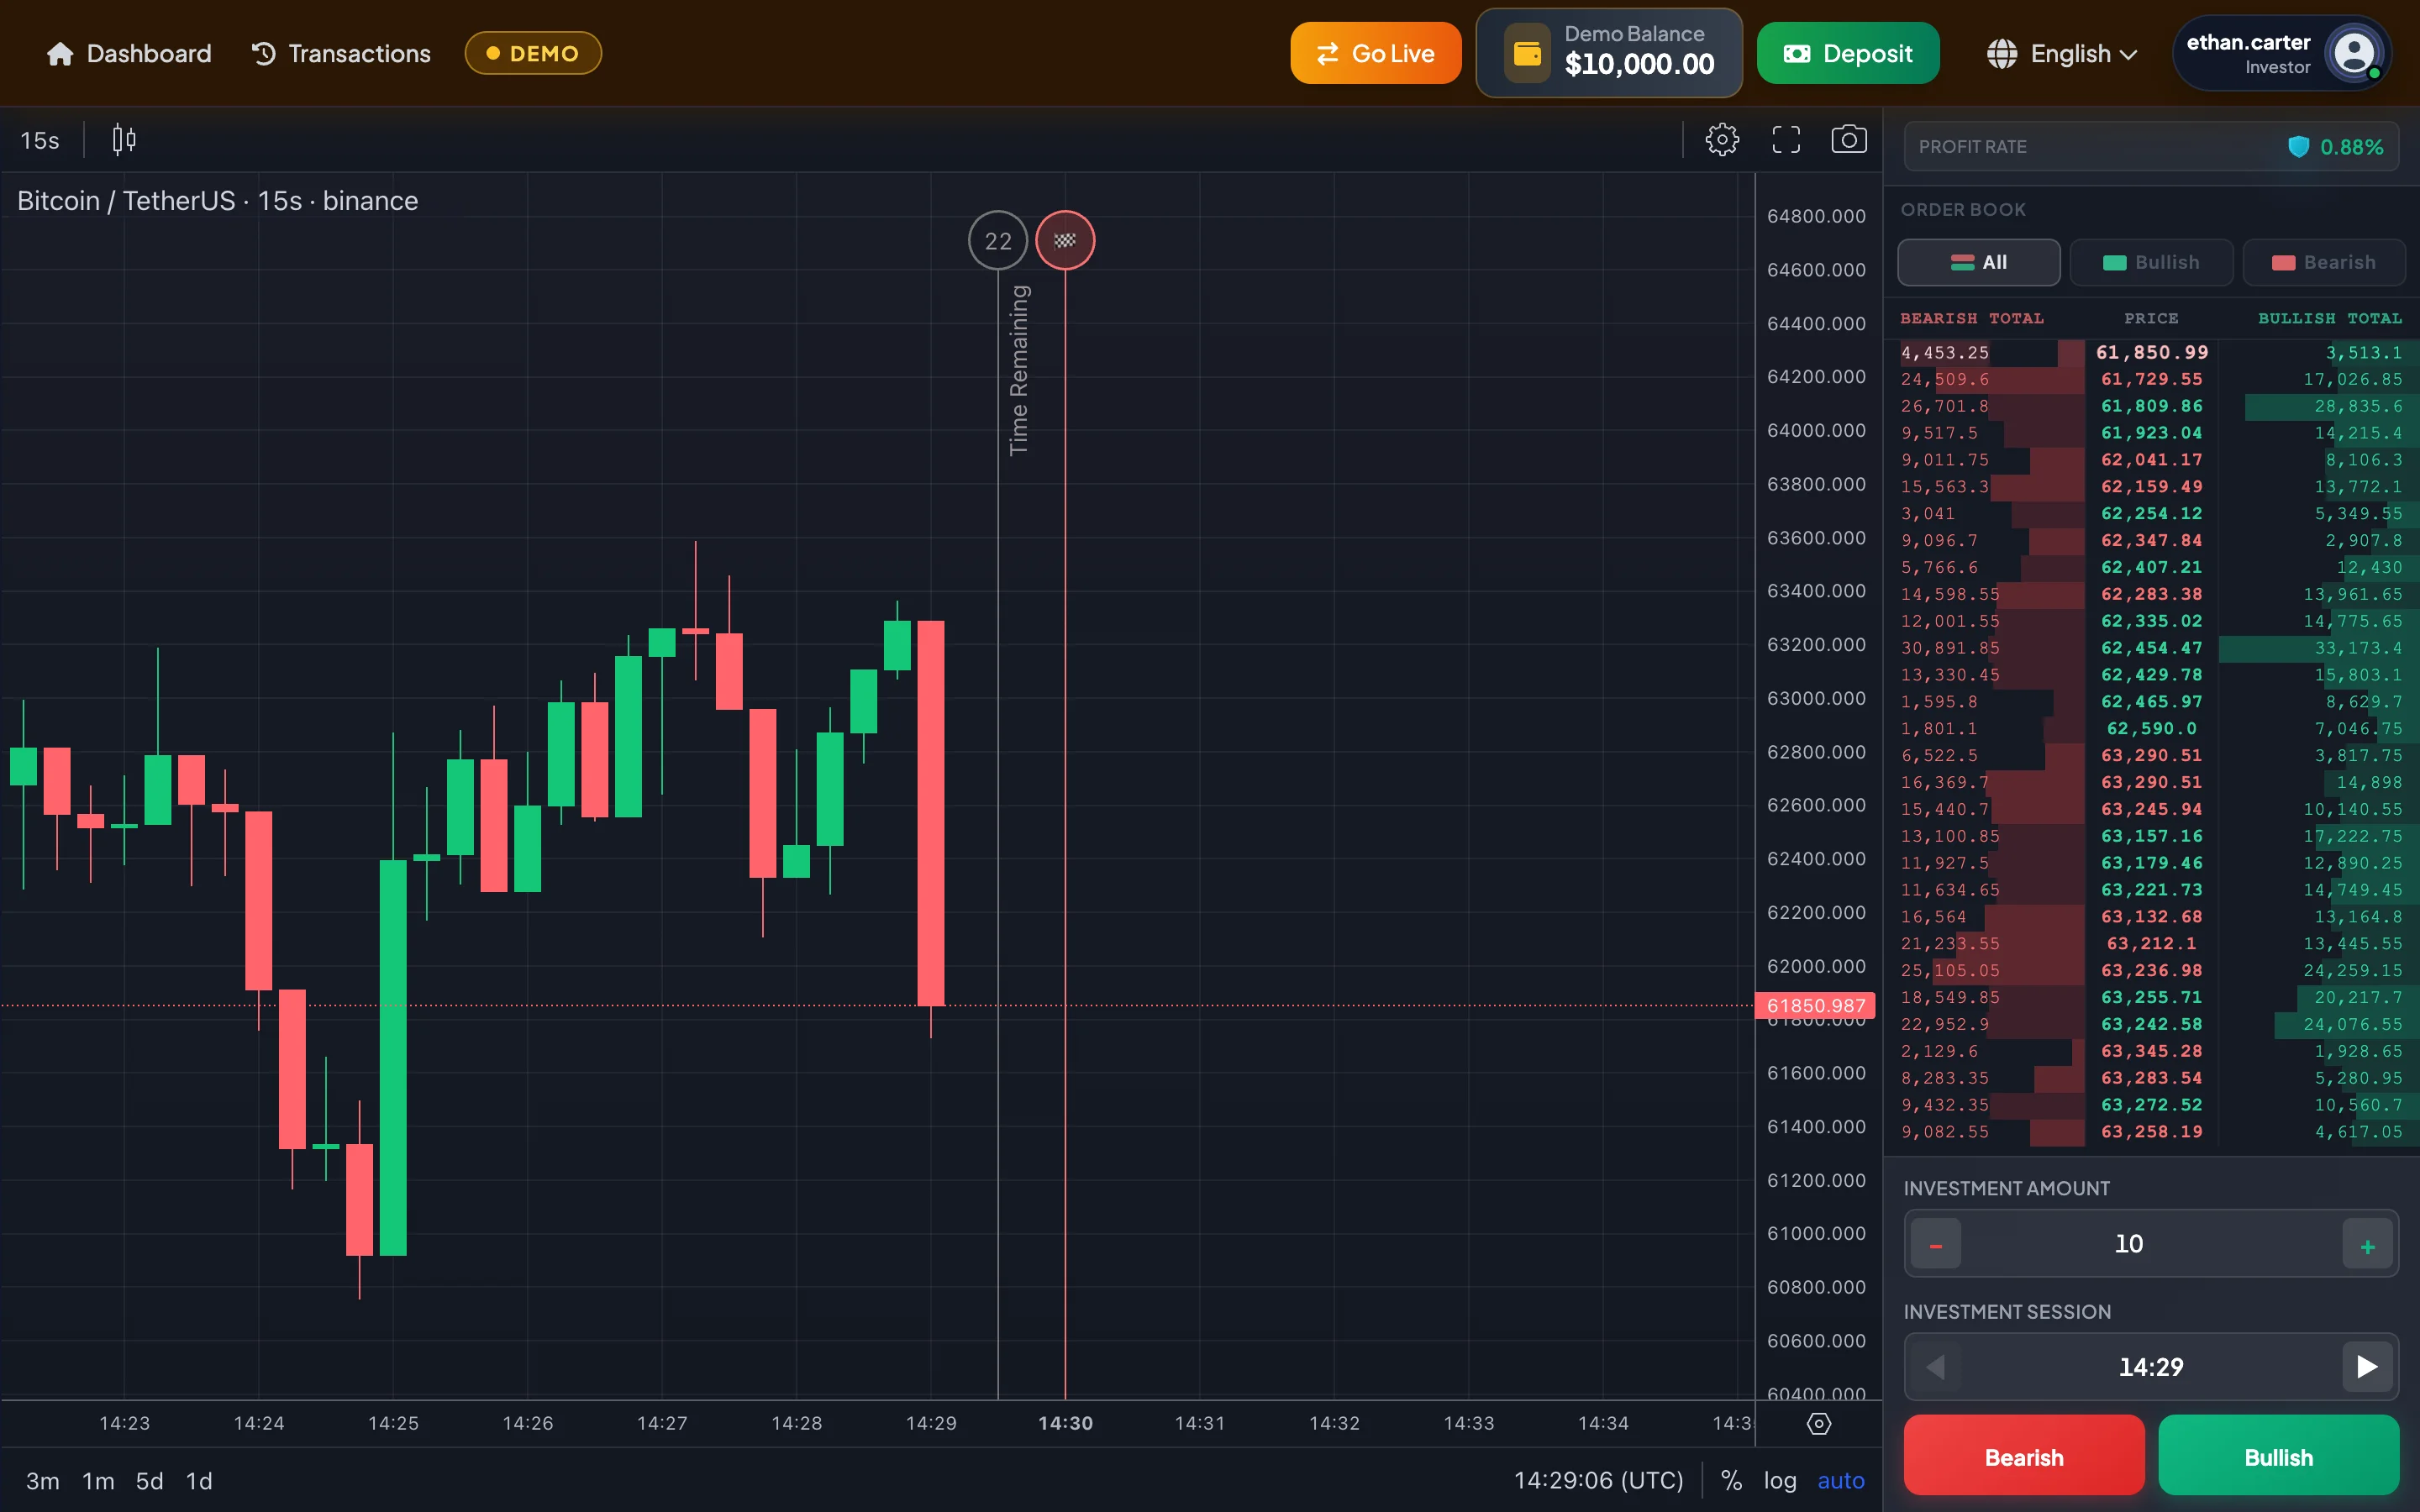Decrease investment amount with minus button
The image size is (2420, 1512).
click(1936, 1245)
